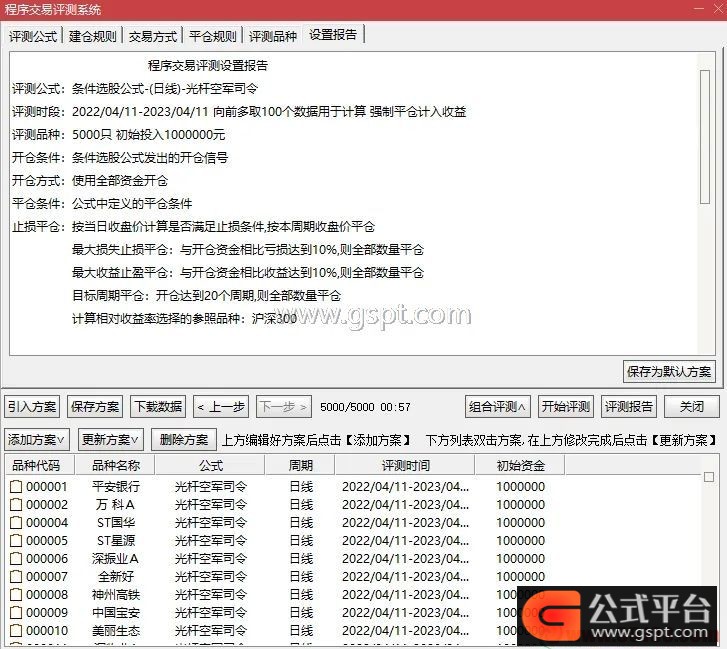Click evaluation date range in 000005 row
The height and width of the screenshot is (649, 727).
pos(405,541)
